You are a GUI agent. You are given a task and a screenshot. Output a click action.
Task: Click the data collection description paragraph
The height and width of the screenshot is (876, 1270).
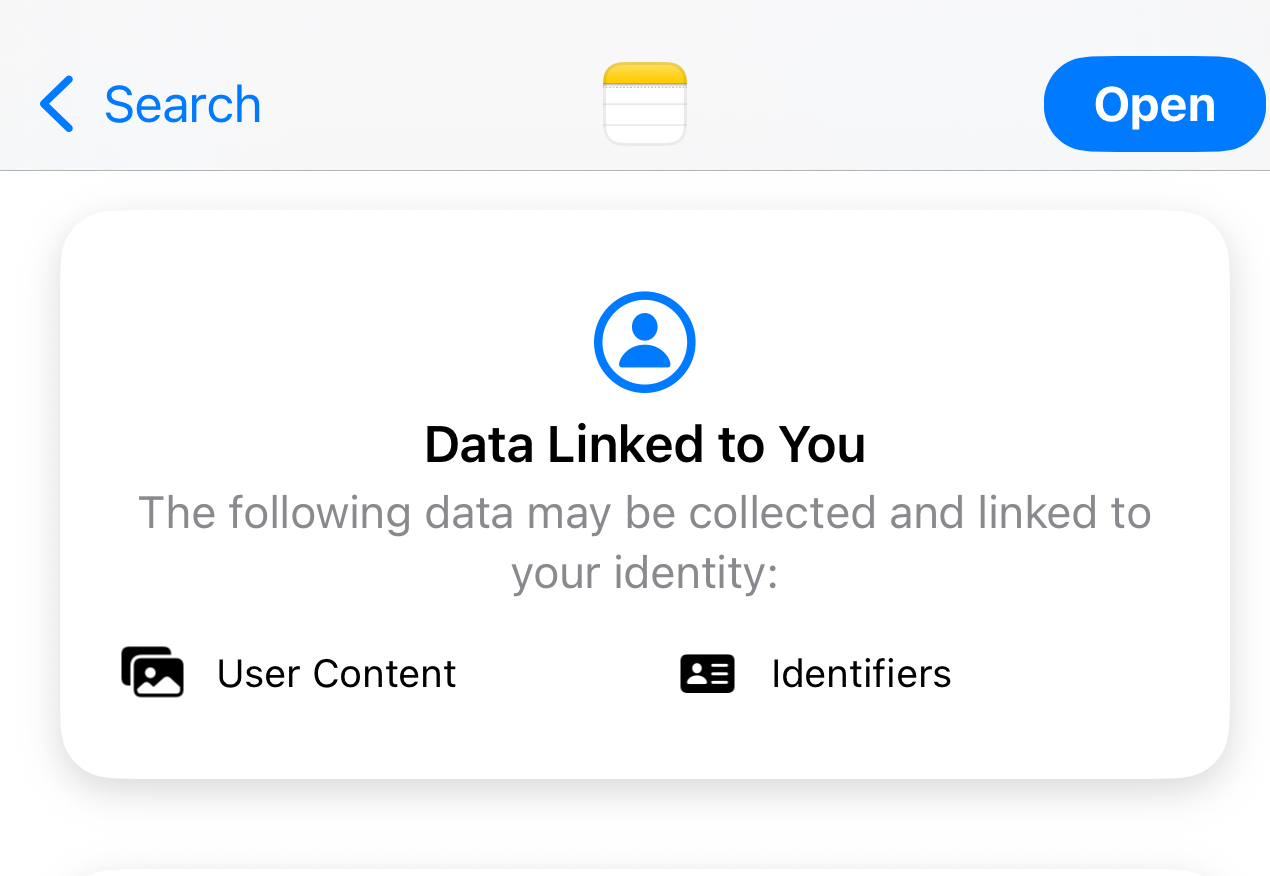(645, 543)
